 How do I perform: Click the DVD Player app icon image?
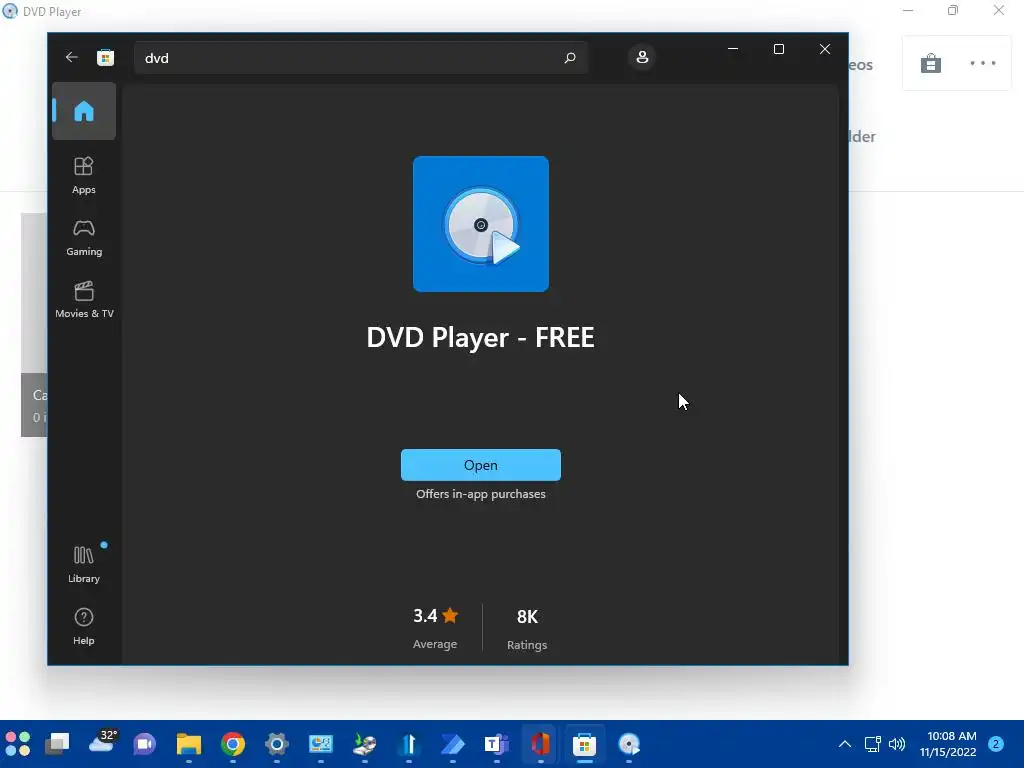pos(481,224)
